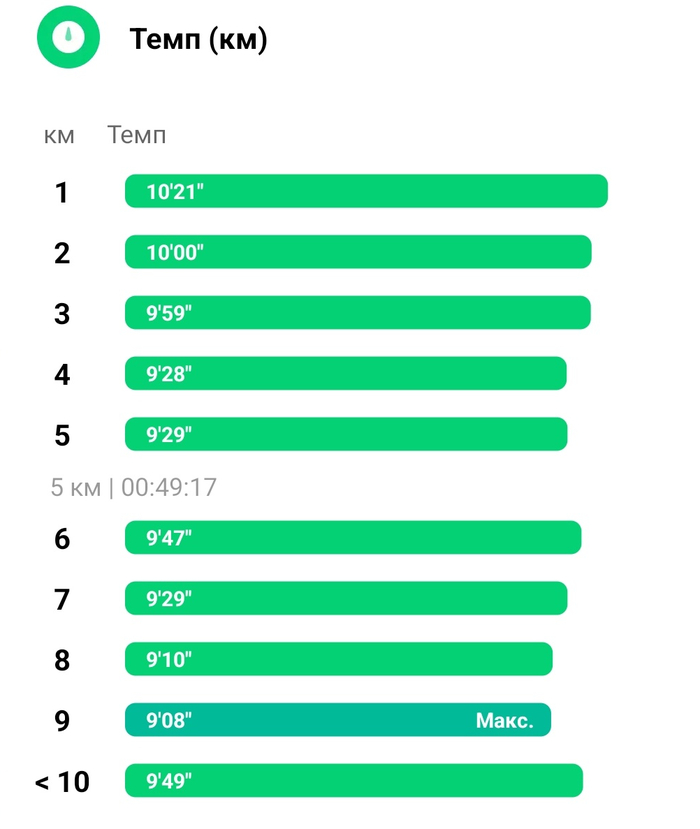Click the green pace stopwatch icon
The height and width of the screenshot is (829, 700).
(x=69, y=38)
